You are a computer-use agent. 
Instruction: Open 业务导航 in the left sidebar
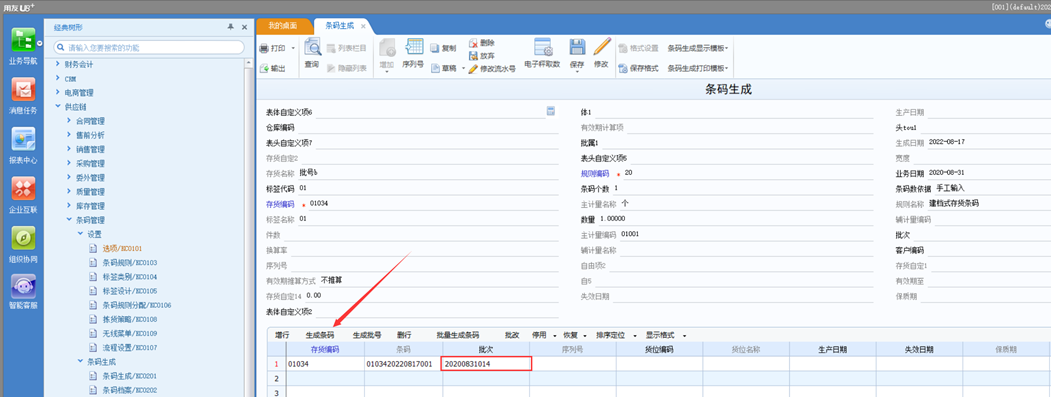coord(23,46)
